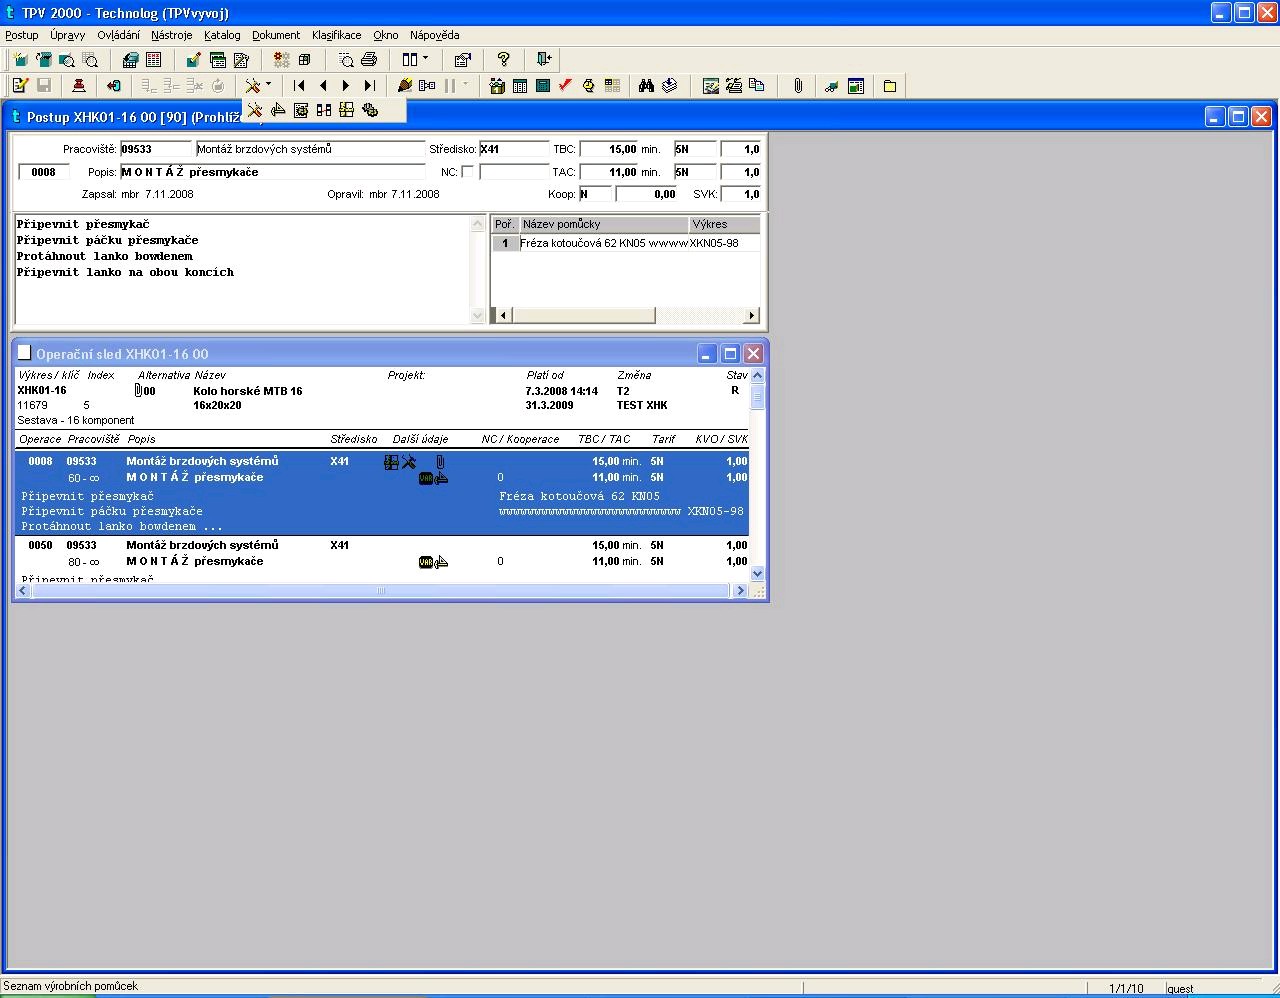Select operation 0008 row Montáž brzdových systémů
This screenshot has width=1280, height=998.
(x=382, y=493)
